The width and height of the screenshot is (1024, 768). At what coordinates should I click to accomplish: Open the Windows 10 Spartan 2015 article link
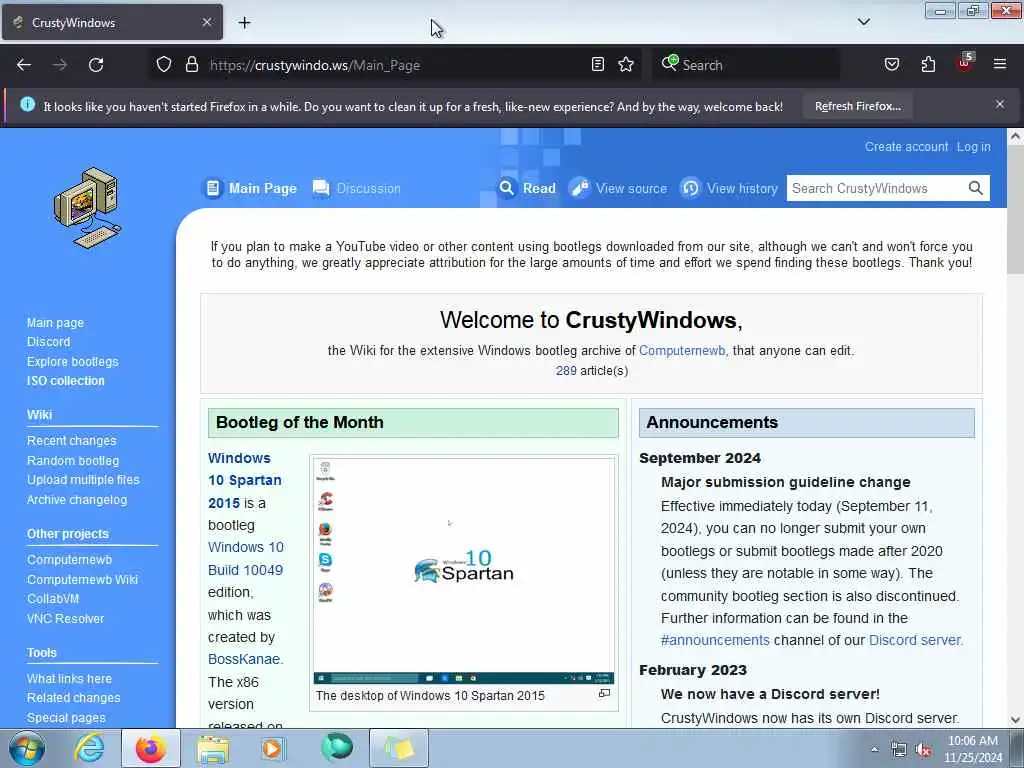[245, 480]
